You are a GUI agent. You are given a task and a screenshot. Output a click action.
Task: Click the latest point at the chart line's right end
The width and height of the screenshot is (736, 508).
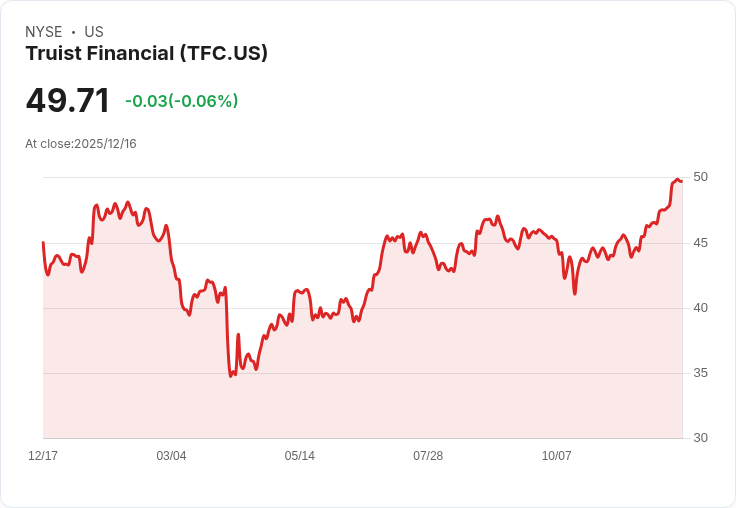click(x=681, y=181)
